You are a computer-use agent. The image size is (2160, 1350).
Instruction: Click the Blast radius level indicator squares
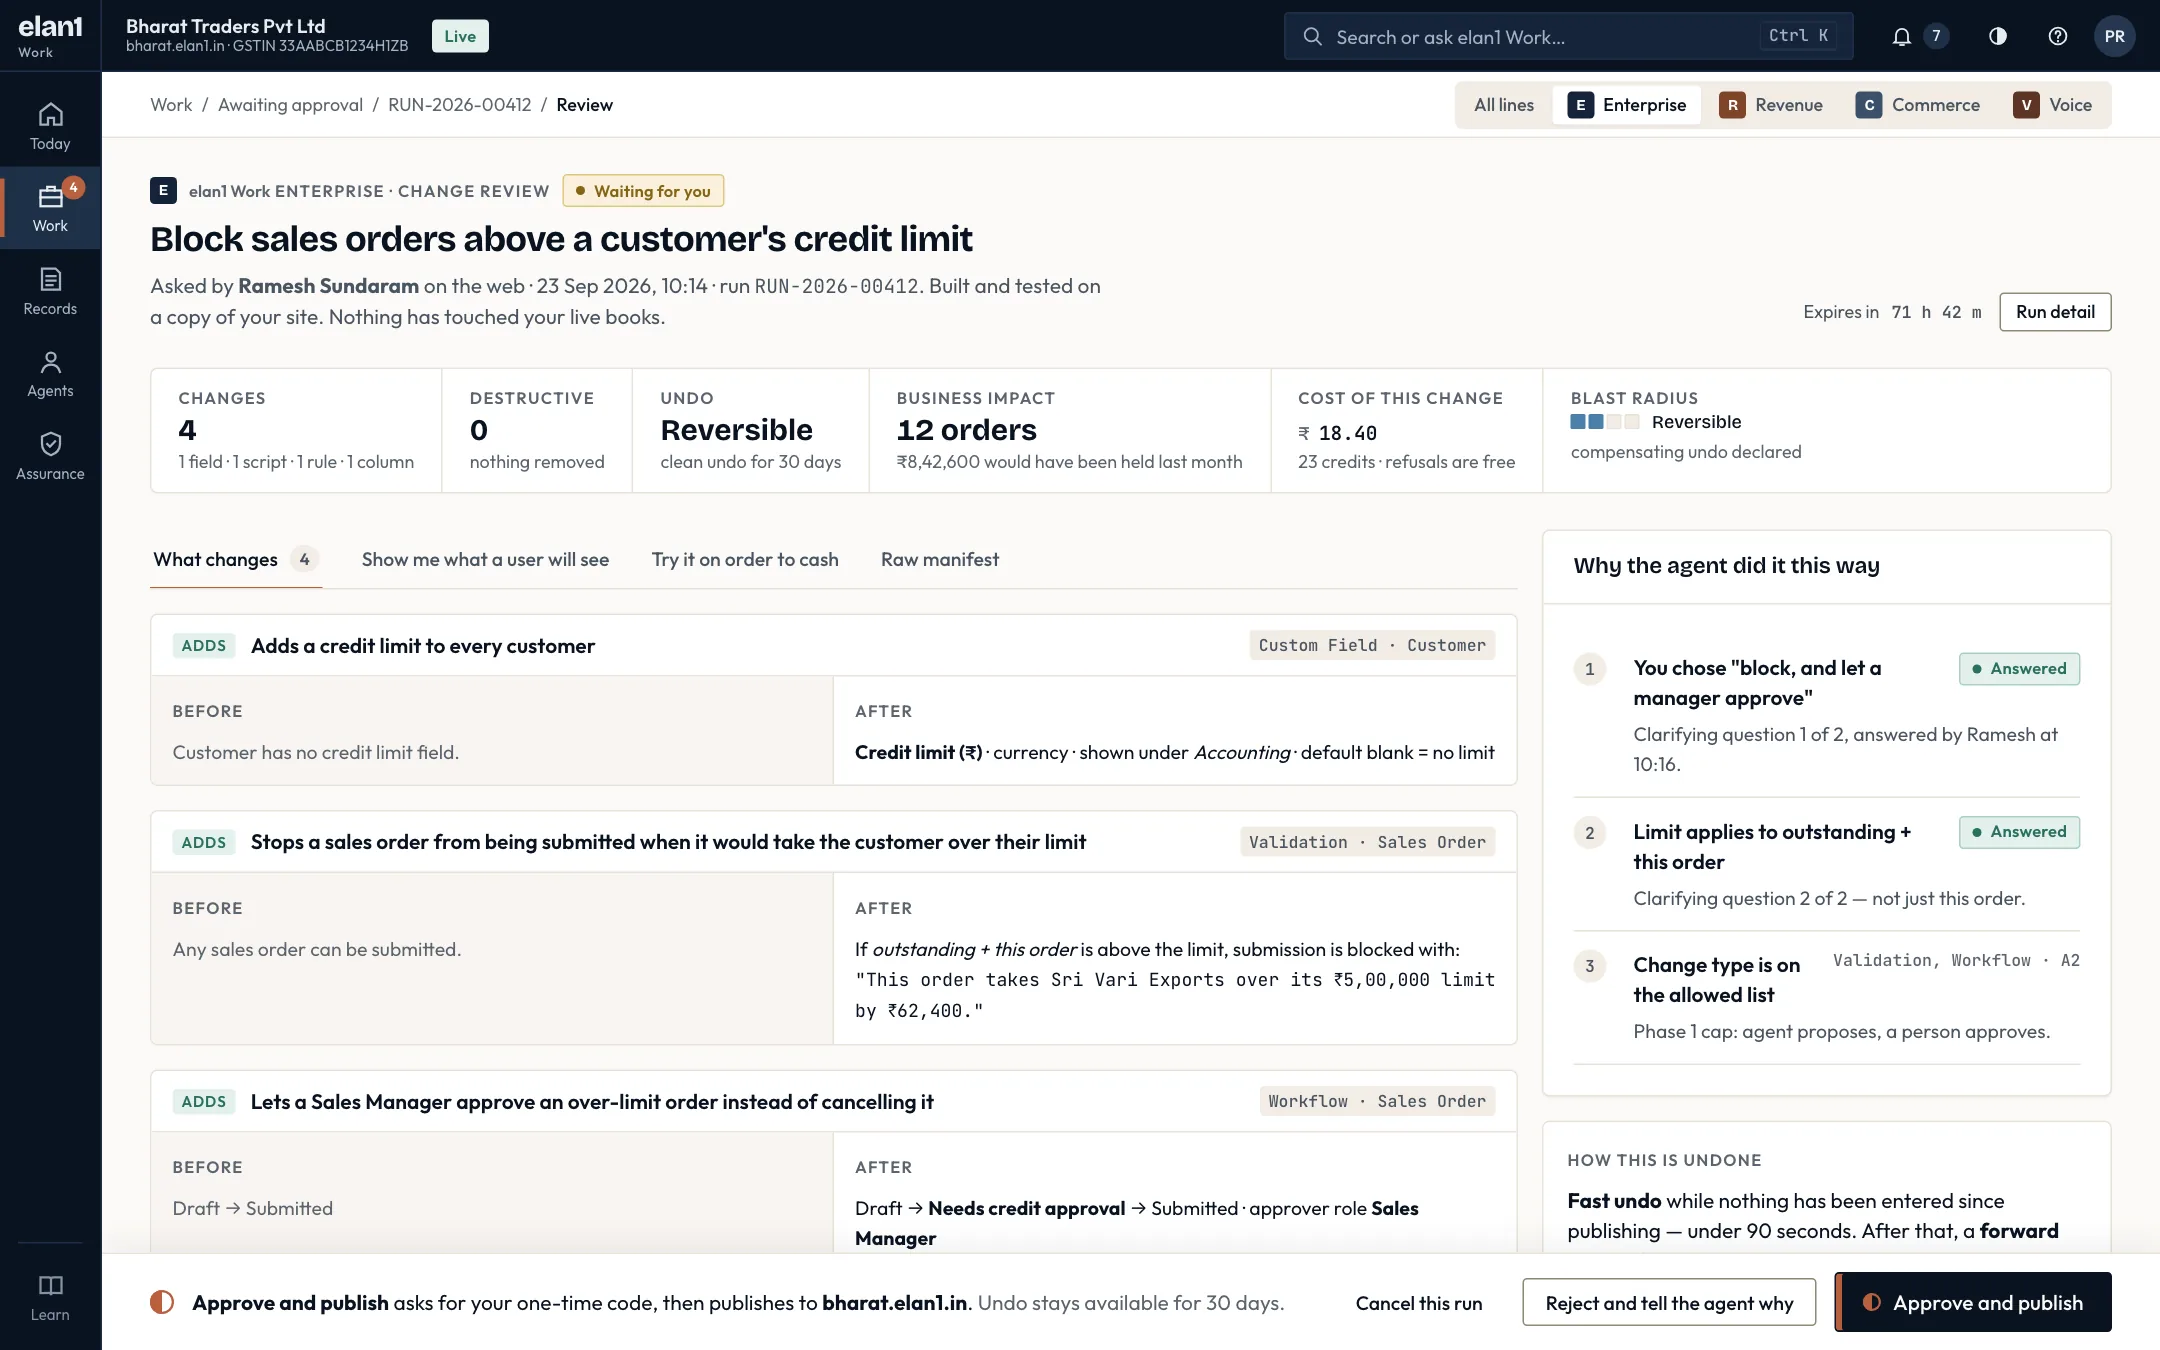point(1604,422)
